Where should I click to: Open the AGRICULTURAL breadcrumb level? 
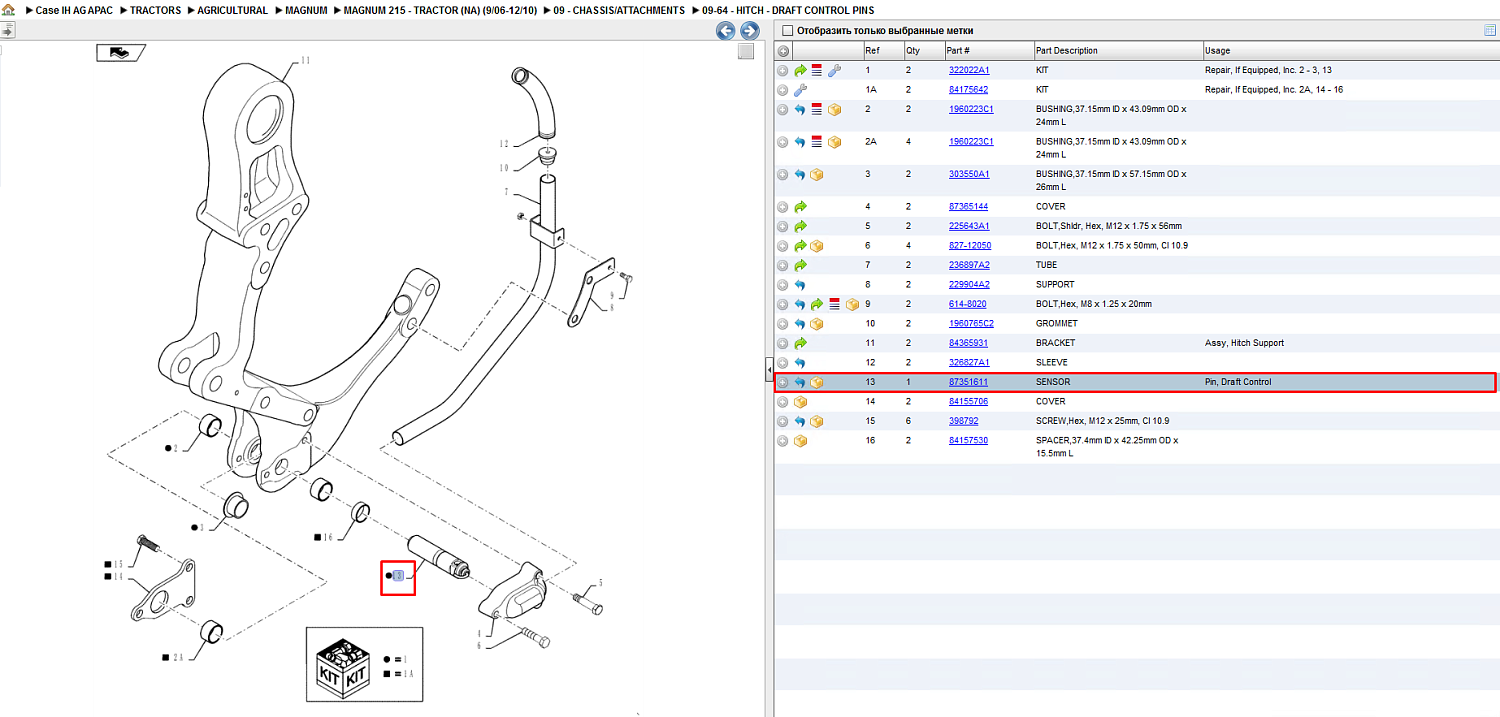point(233,10)
